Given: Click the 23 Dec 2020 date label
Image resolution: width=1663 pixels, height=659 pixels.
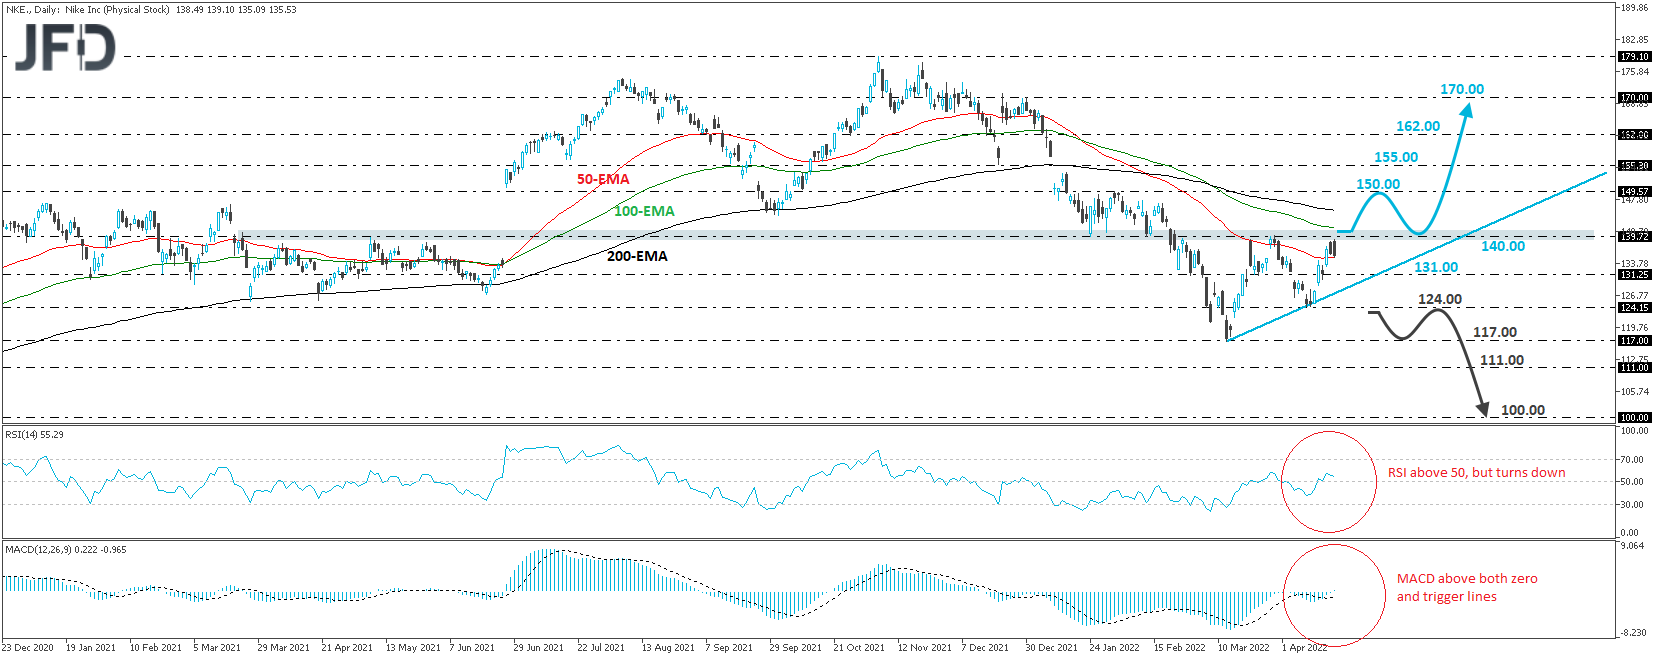Looking at the screenshot, I should [28, 648].
